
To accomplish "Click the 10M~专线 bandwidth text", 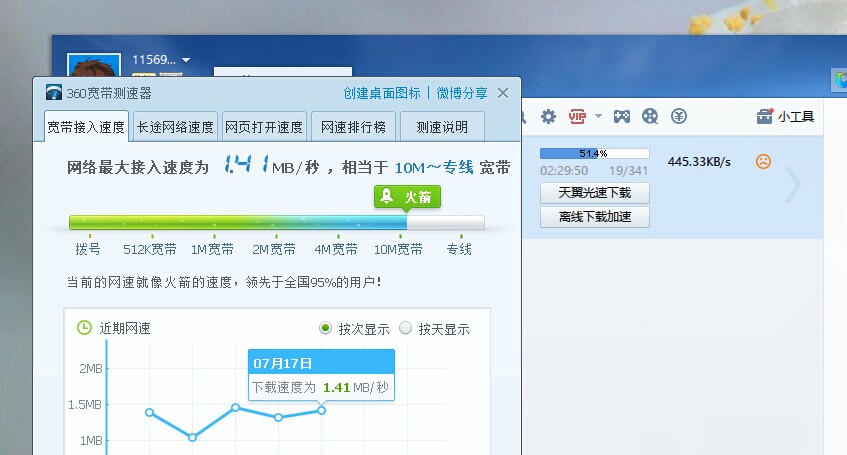I will coord(434,168).
